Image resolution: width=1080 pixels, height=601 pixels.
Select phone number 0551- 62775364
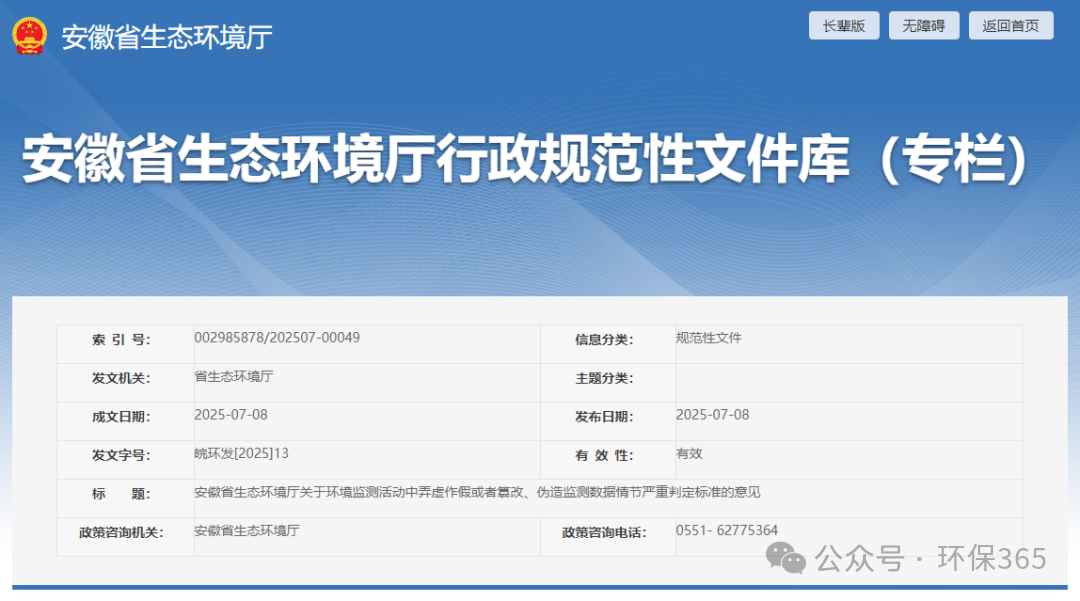[x=727, y=530]
